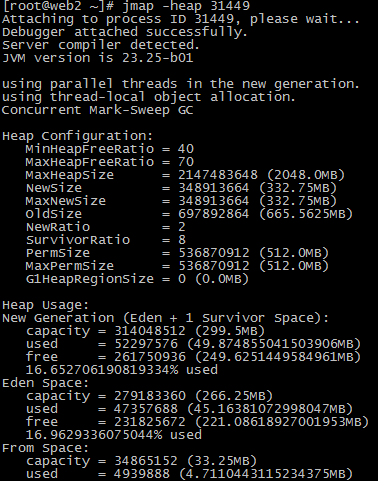Click the NewSize row label
This screenshot has width=378, height=481.
click(54, 188)
